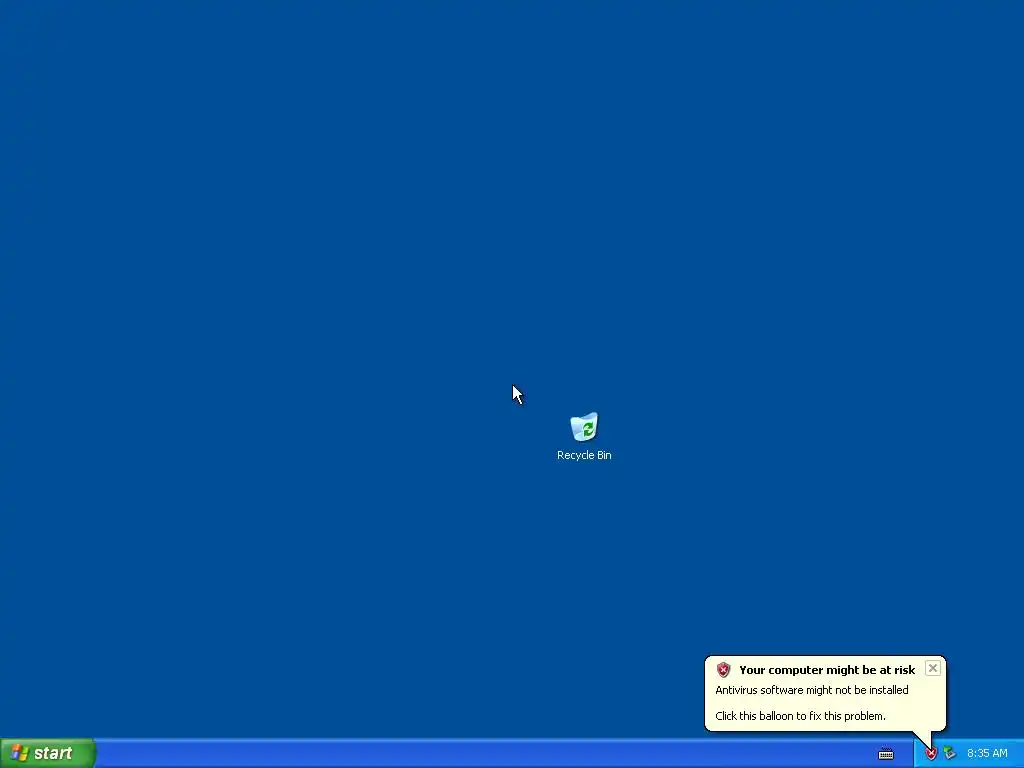
Task: Click the "Your computer might be at risk" heading
Action: point(827,670)
